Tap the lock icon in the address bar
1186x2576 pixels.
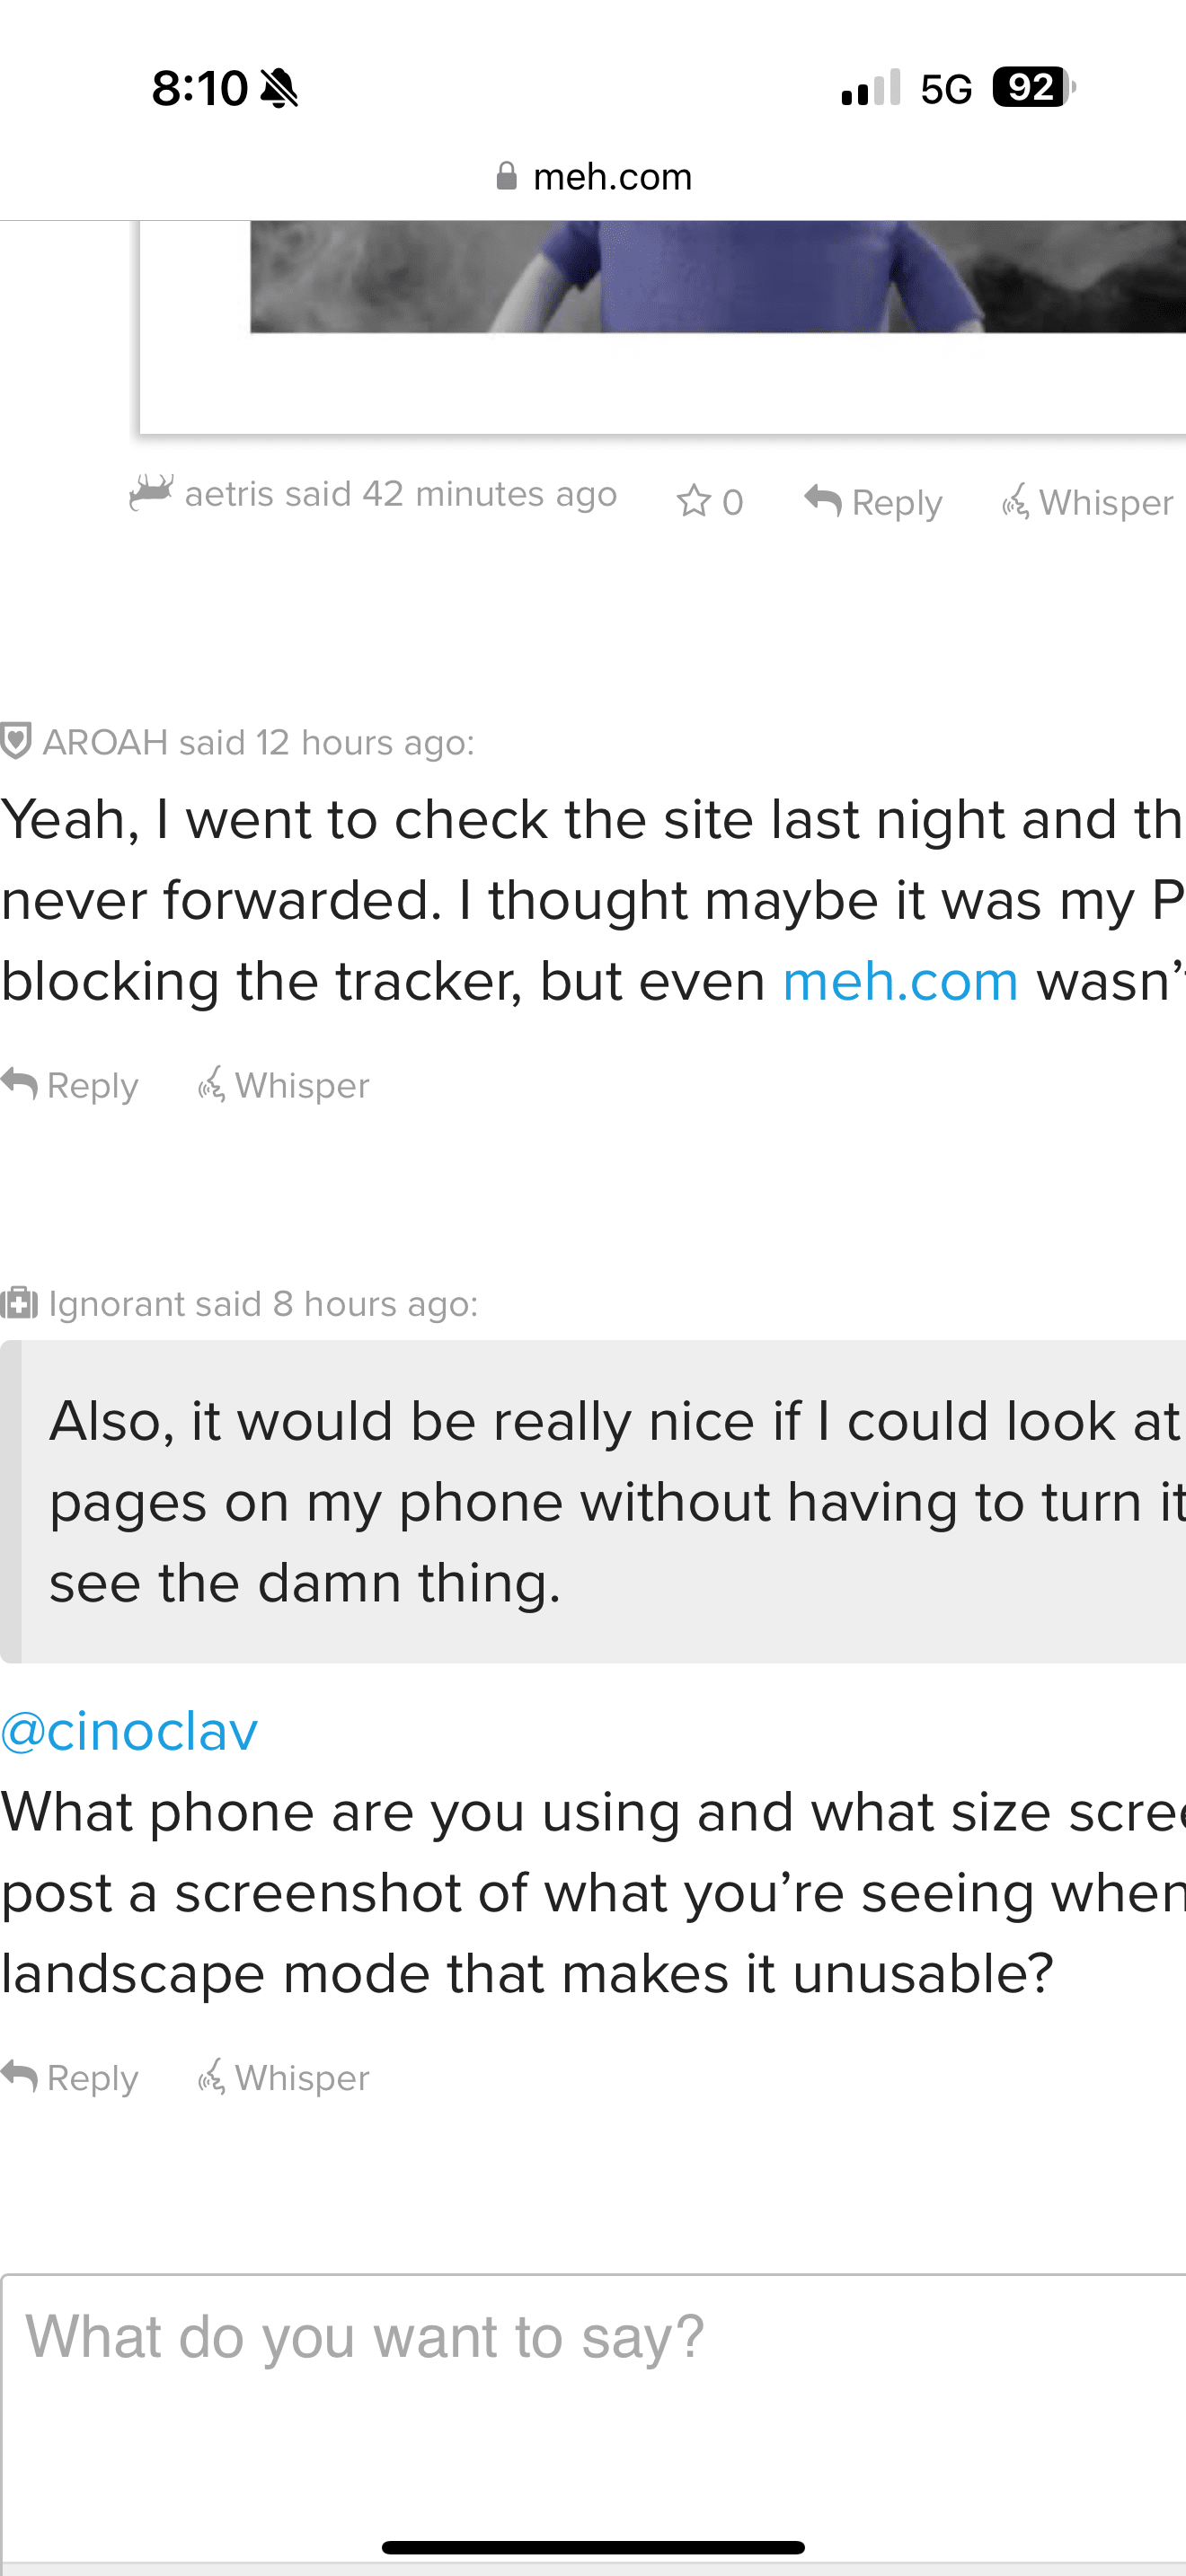[507, 177]
